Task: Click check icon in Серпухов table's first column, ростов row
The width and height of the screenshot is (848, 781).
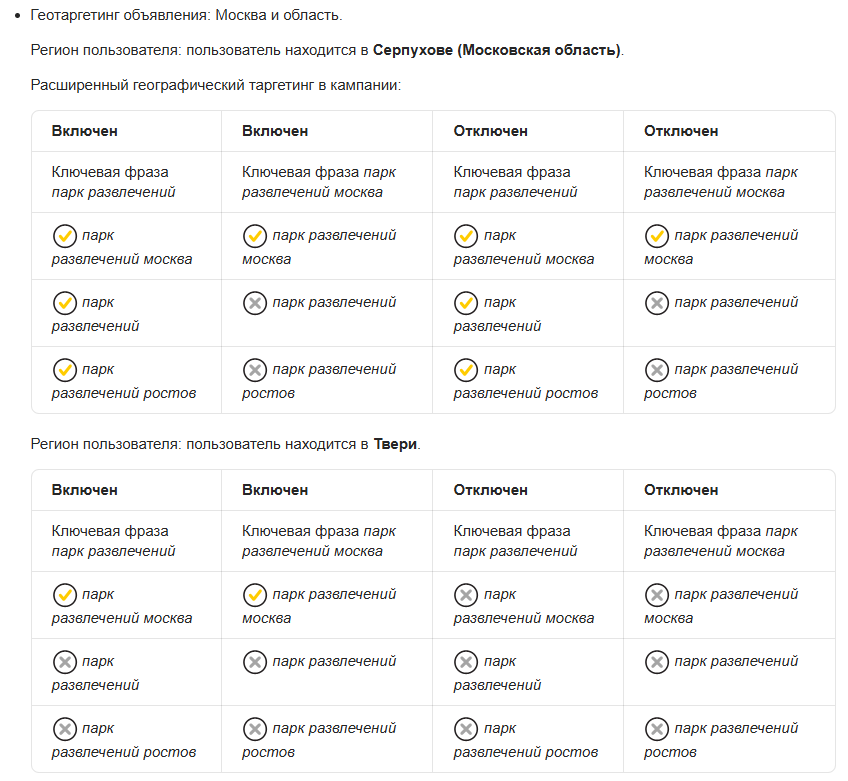Action: tap(64, 370)
